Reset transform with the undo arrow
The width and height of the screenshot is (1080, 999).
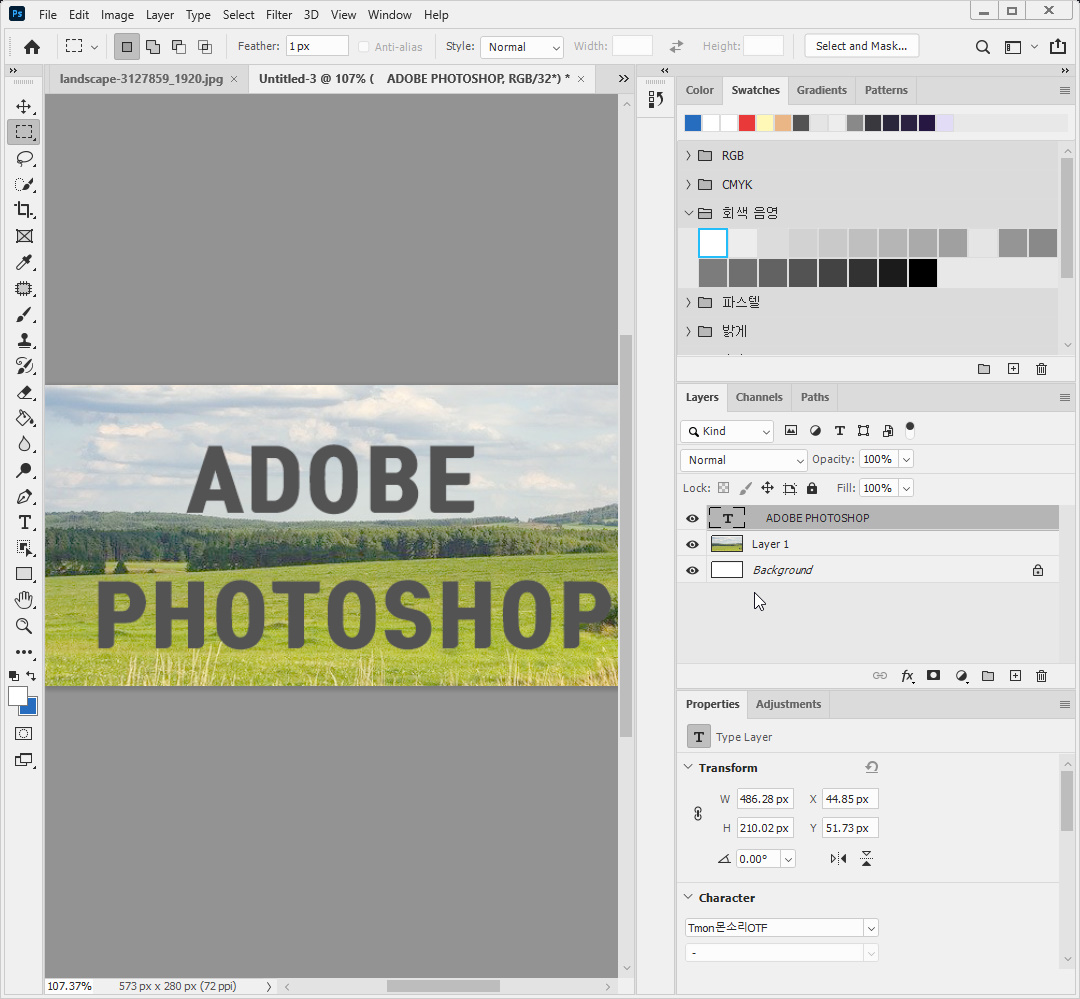(x=871, y=767)
